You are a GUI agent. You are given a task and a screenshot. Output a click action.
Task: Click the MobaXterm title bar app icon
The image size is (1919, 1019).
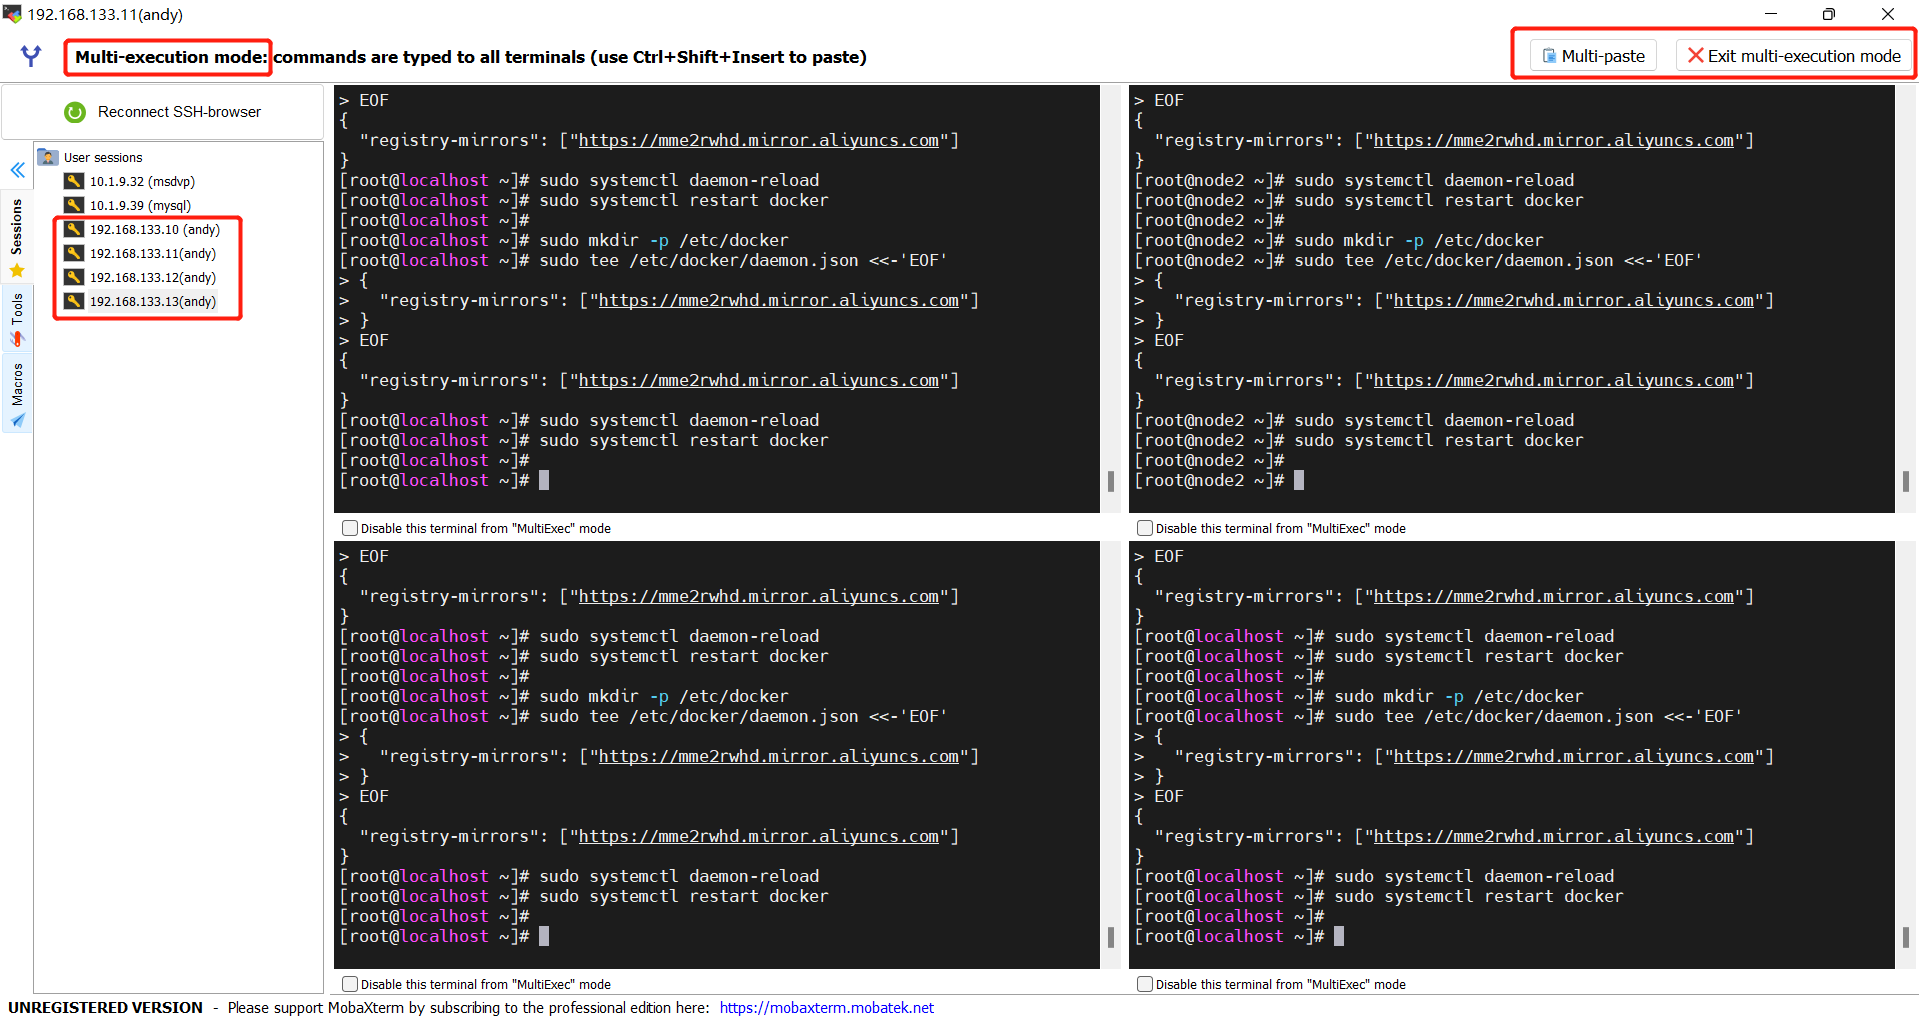(12, 14)
